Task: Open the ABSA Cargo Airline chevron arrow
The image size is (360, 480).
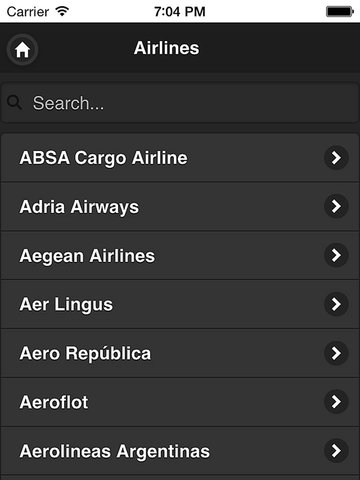Action: click(336, 158)
